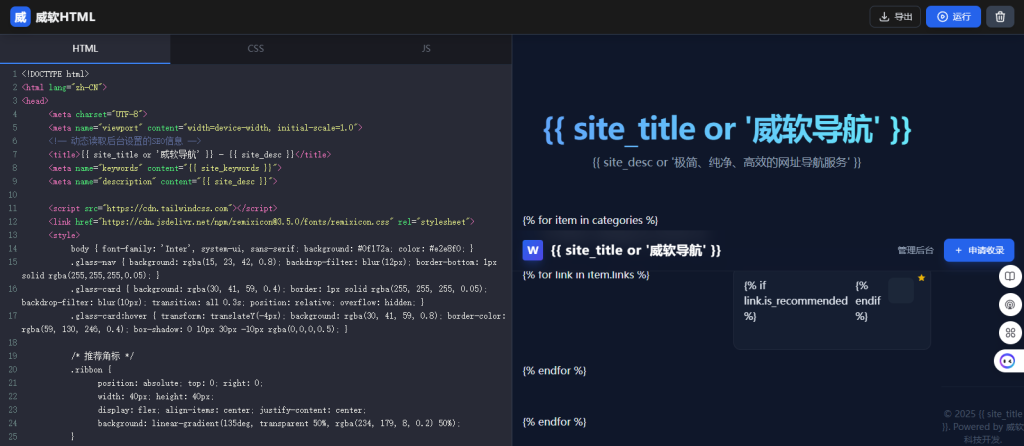The width and height of the screenshot is (1024, 446).
Task: Switch to the CSS tab
Action: pyautogui.click(x=256, y=49)
